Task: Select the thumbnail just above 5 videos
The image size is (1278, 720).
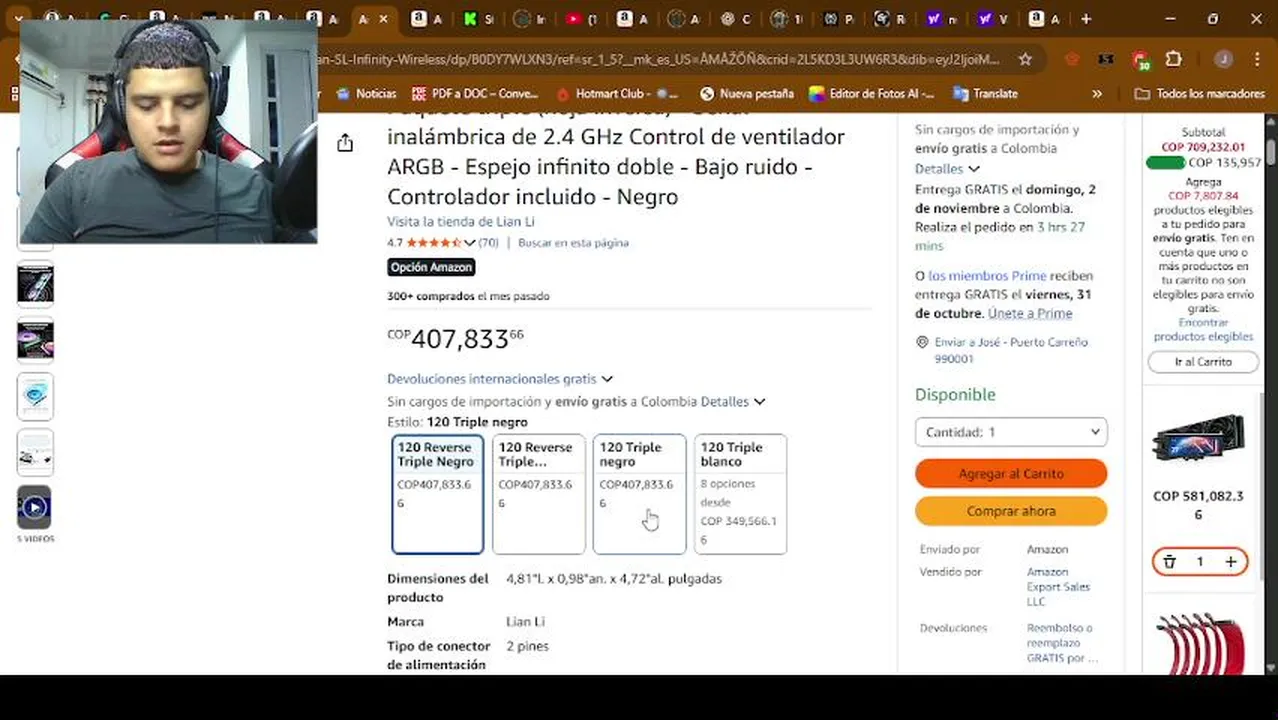Action: (35, 452)
